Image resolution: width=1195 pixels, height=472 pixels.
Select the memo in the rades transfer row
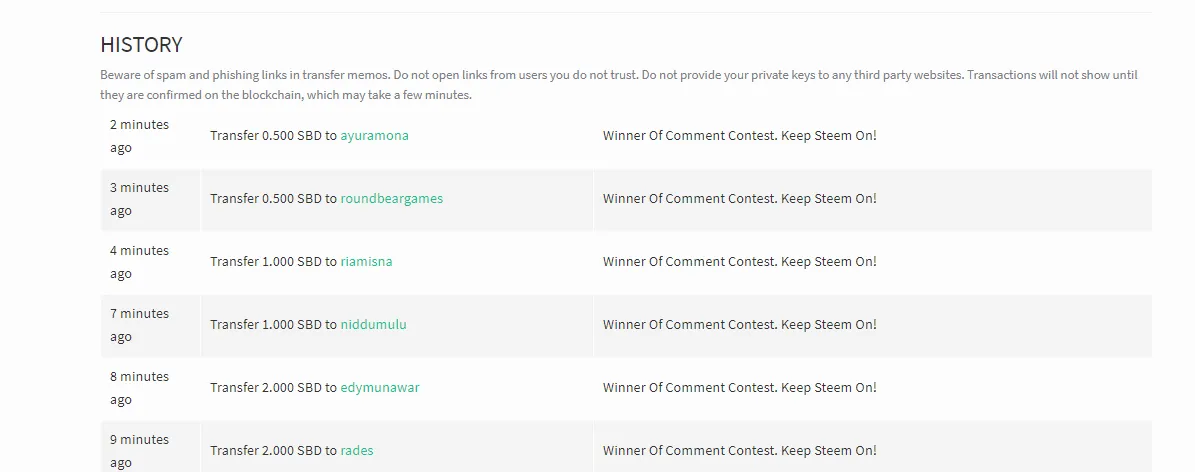739,451
